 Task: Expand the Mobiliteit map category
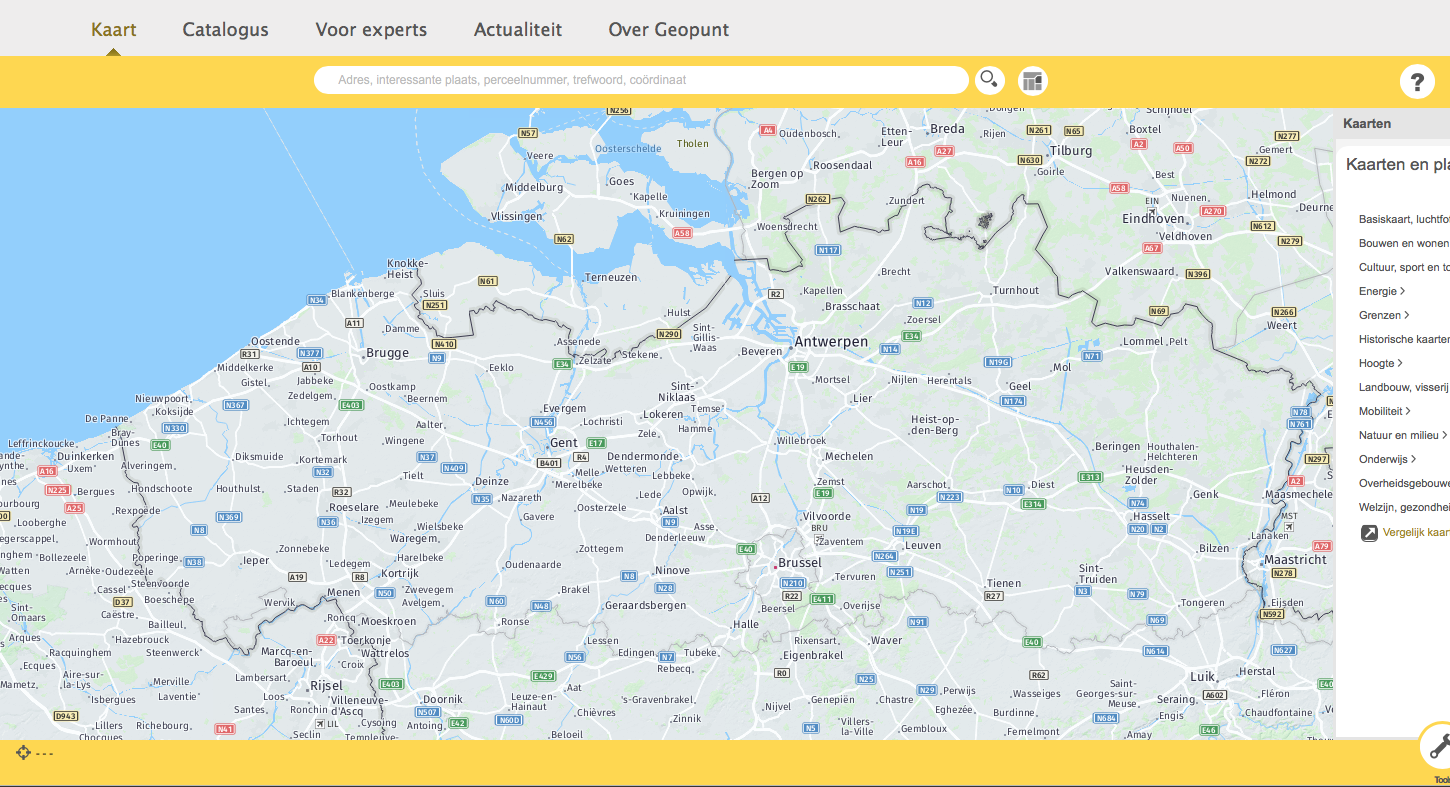coord(1384,411)
